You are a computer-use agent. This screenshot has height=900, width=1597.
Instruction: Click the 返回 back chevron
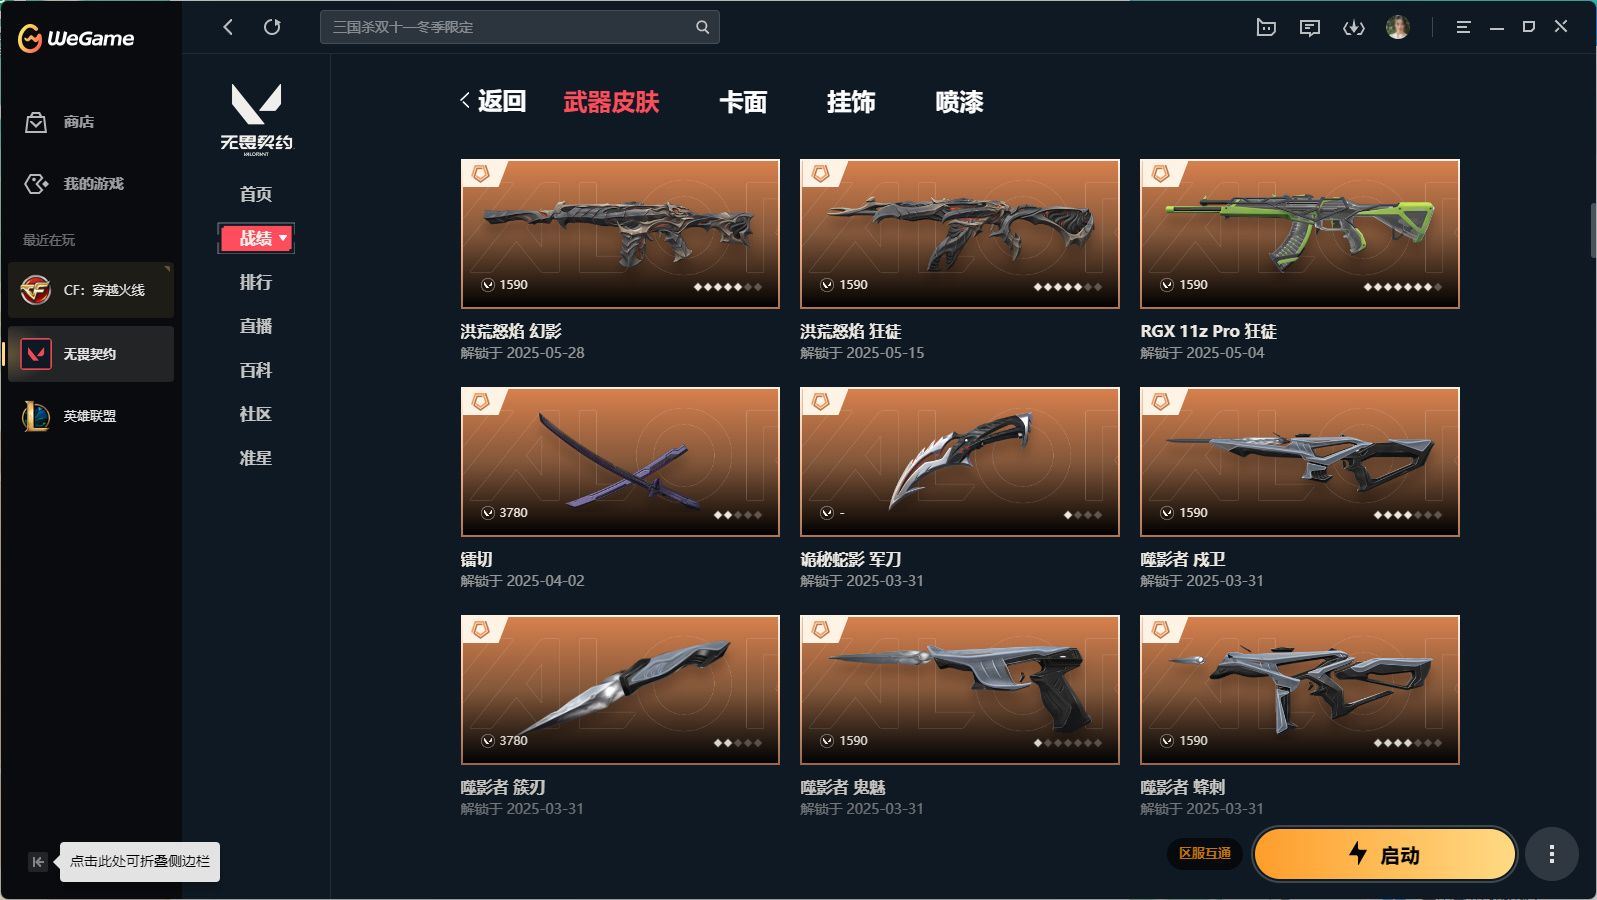[x=465, y=100]
